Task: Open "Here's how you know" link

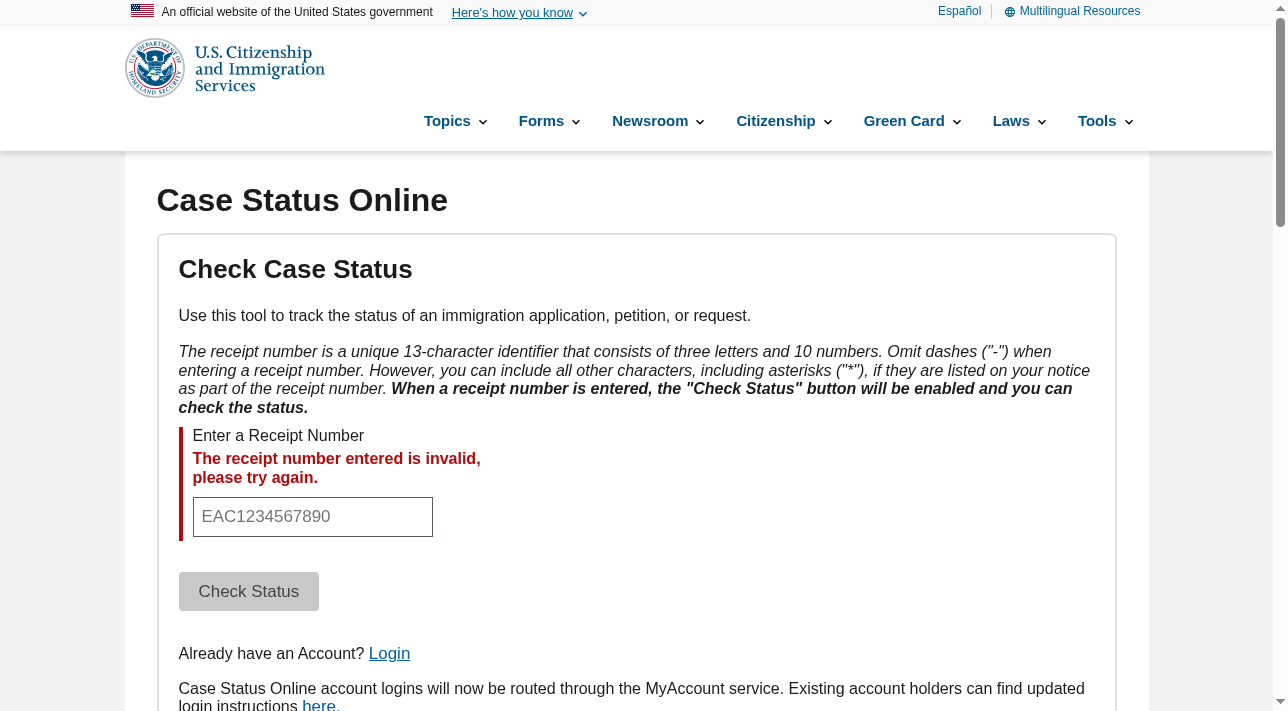Action: [x=512, y=13]
